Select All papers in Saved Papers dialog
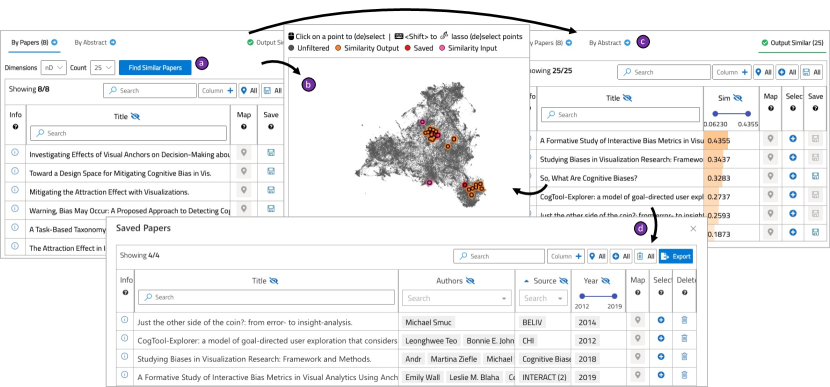Image resolution: width=830 pixels, height=387 pixels. 621,256
